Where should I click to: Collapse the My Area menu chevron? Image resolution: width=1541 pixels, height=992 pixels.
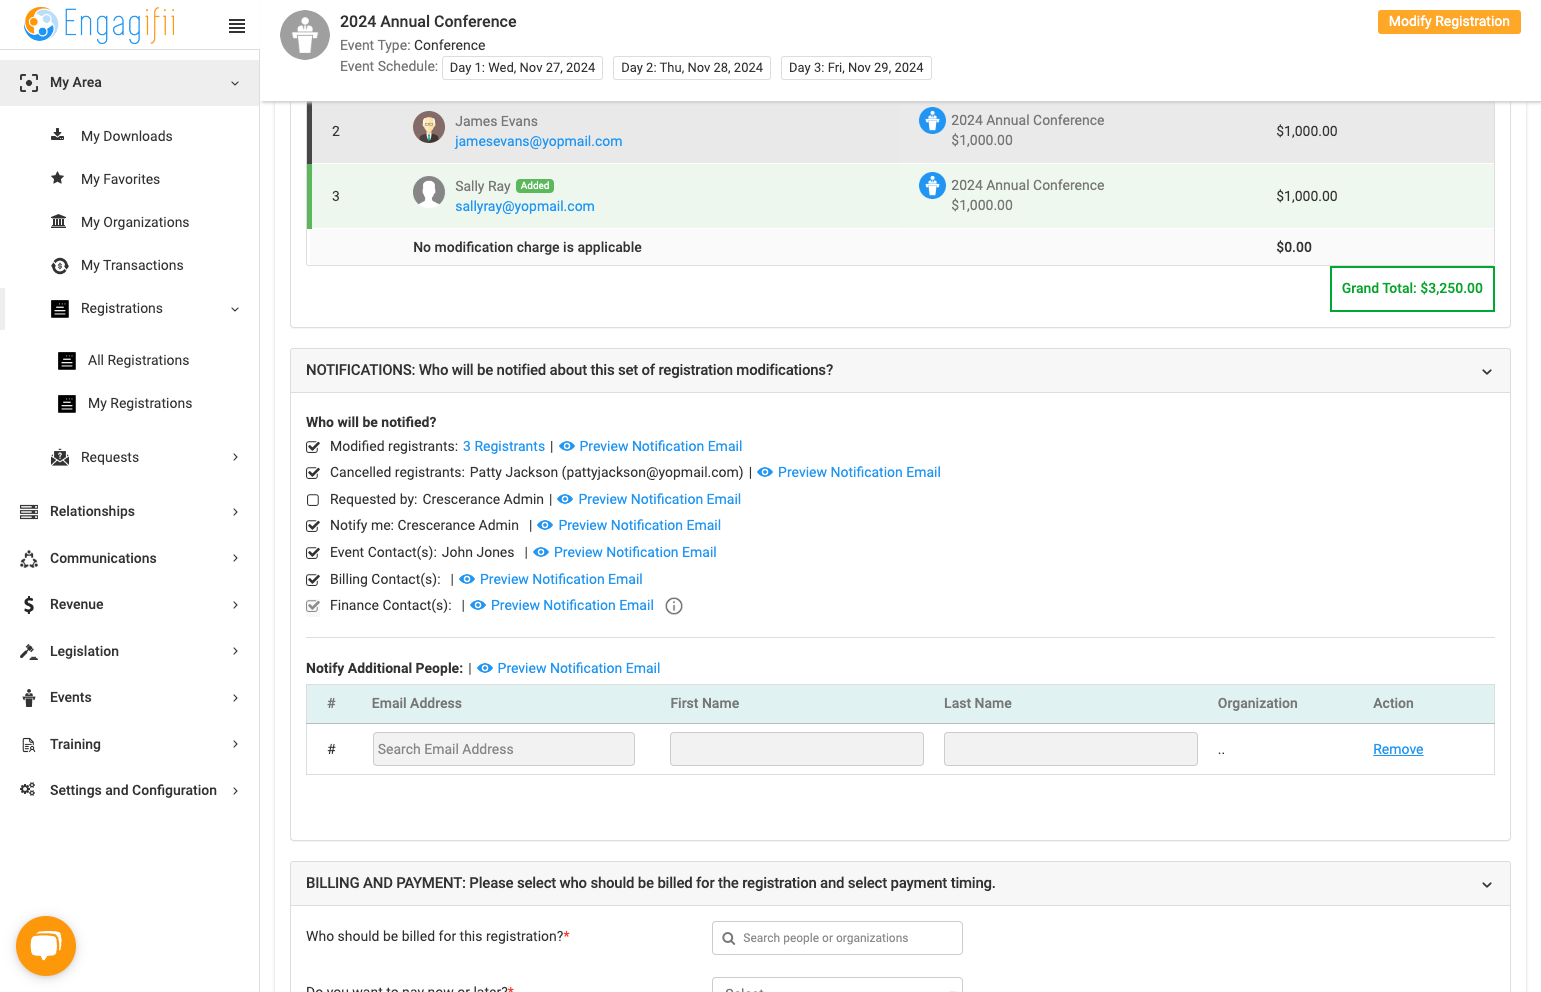(x=235, y=83)
